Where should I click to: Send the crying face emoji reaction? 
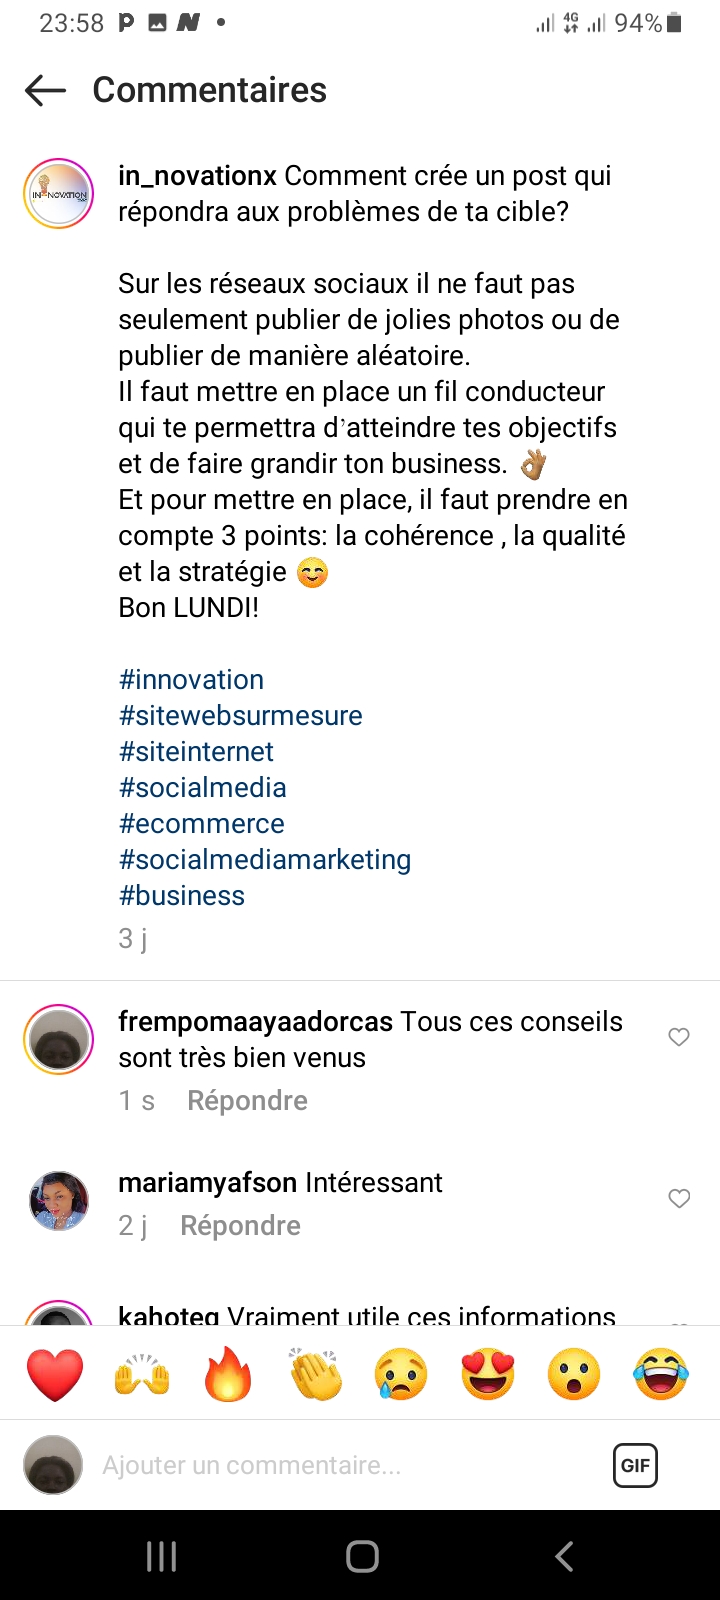401,1374
